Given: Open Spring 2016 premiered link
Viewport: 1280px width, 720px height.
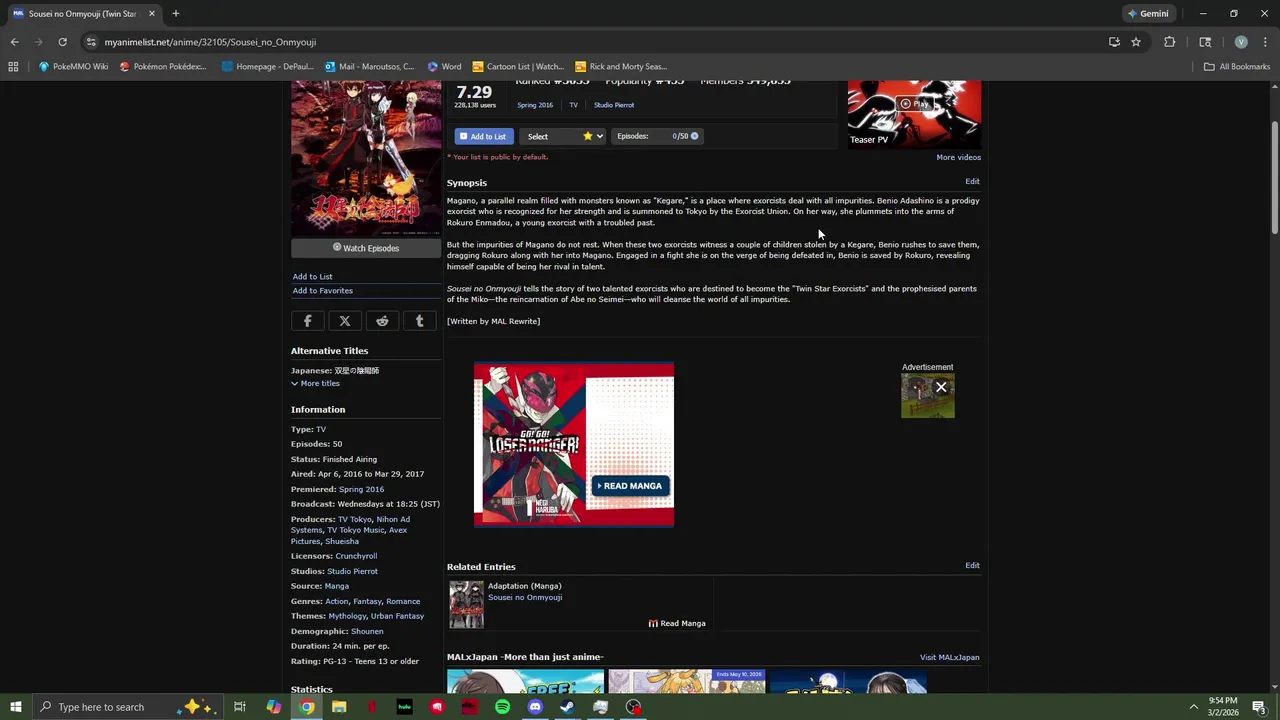Looking at the screenshot, I should [361, 490].
